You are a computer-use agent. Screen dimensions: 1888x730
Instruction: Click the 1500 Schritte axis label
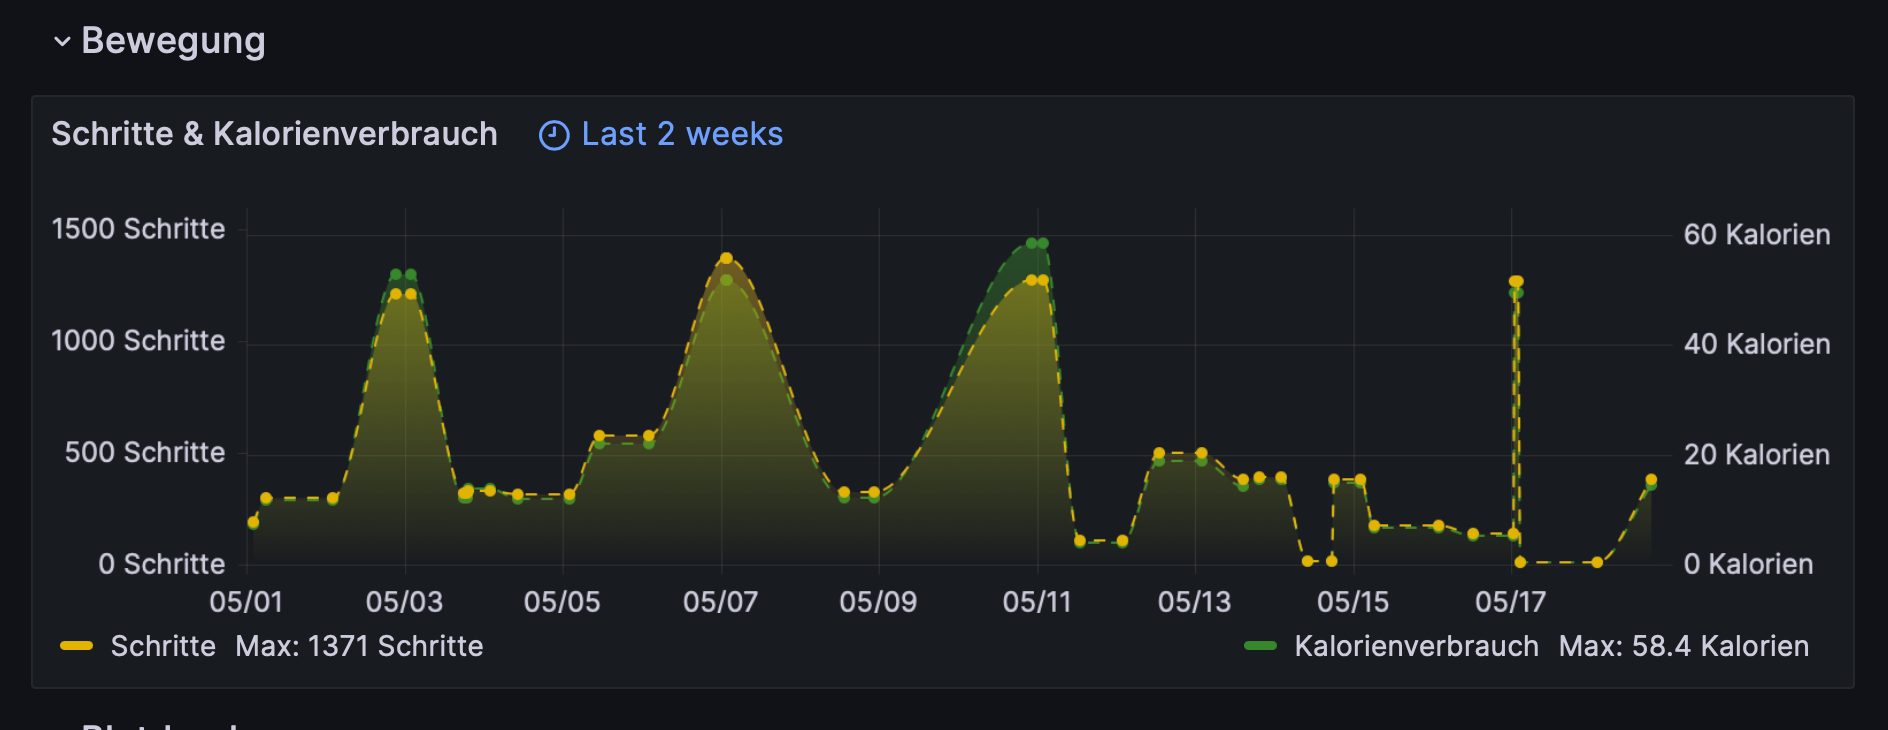(138, 229)
